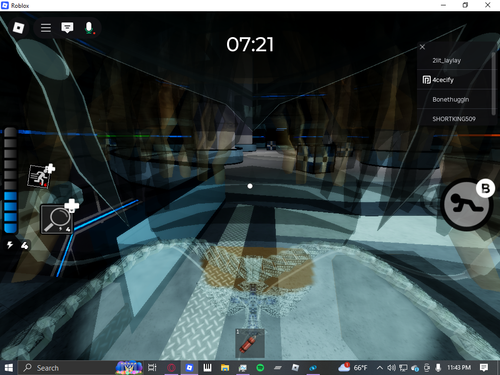Select player SHORTKING509 in list
Viewport: 500px width, 375px height.
point(454,119)
